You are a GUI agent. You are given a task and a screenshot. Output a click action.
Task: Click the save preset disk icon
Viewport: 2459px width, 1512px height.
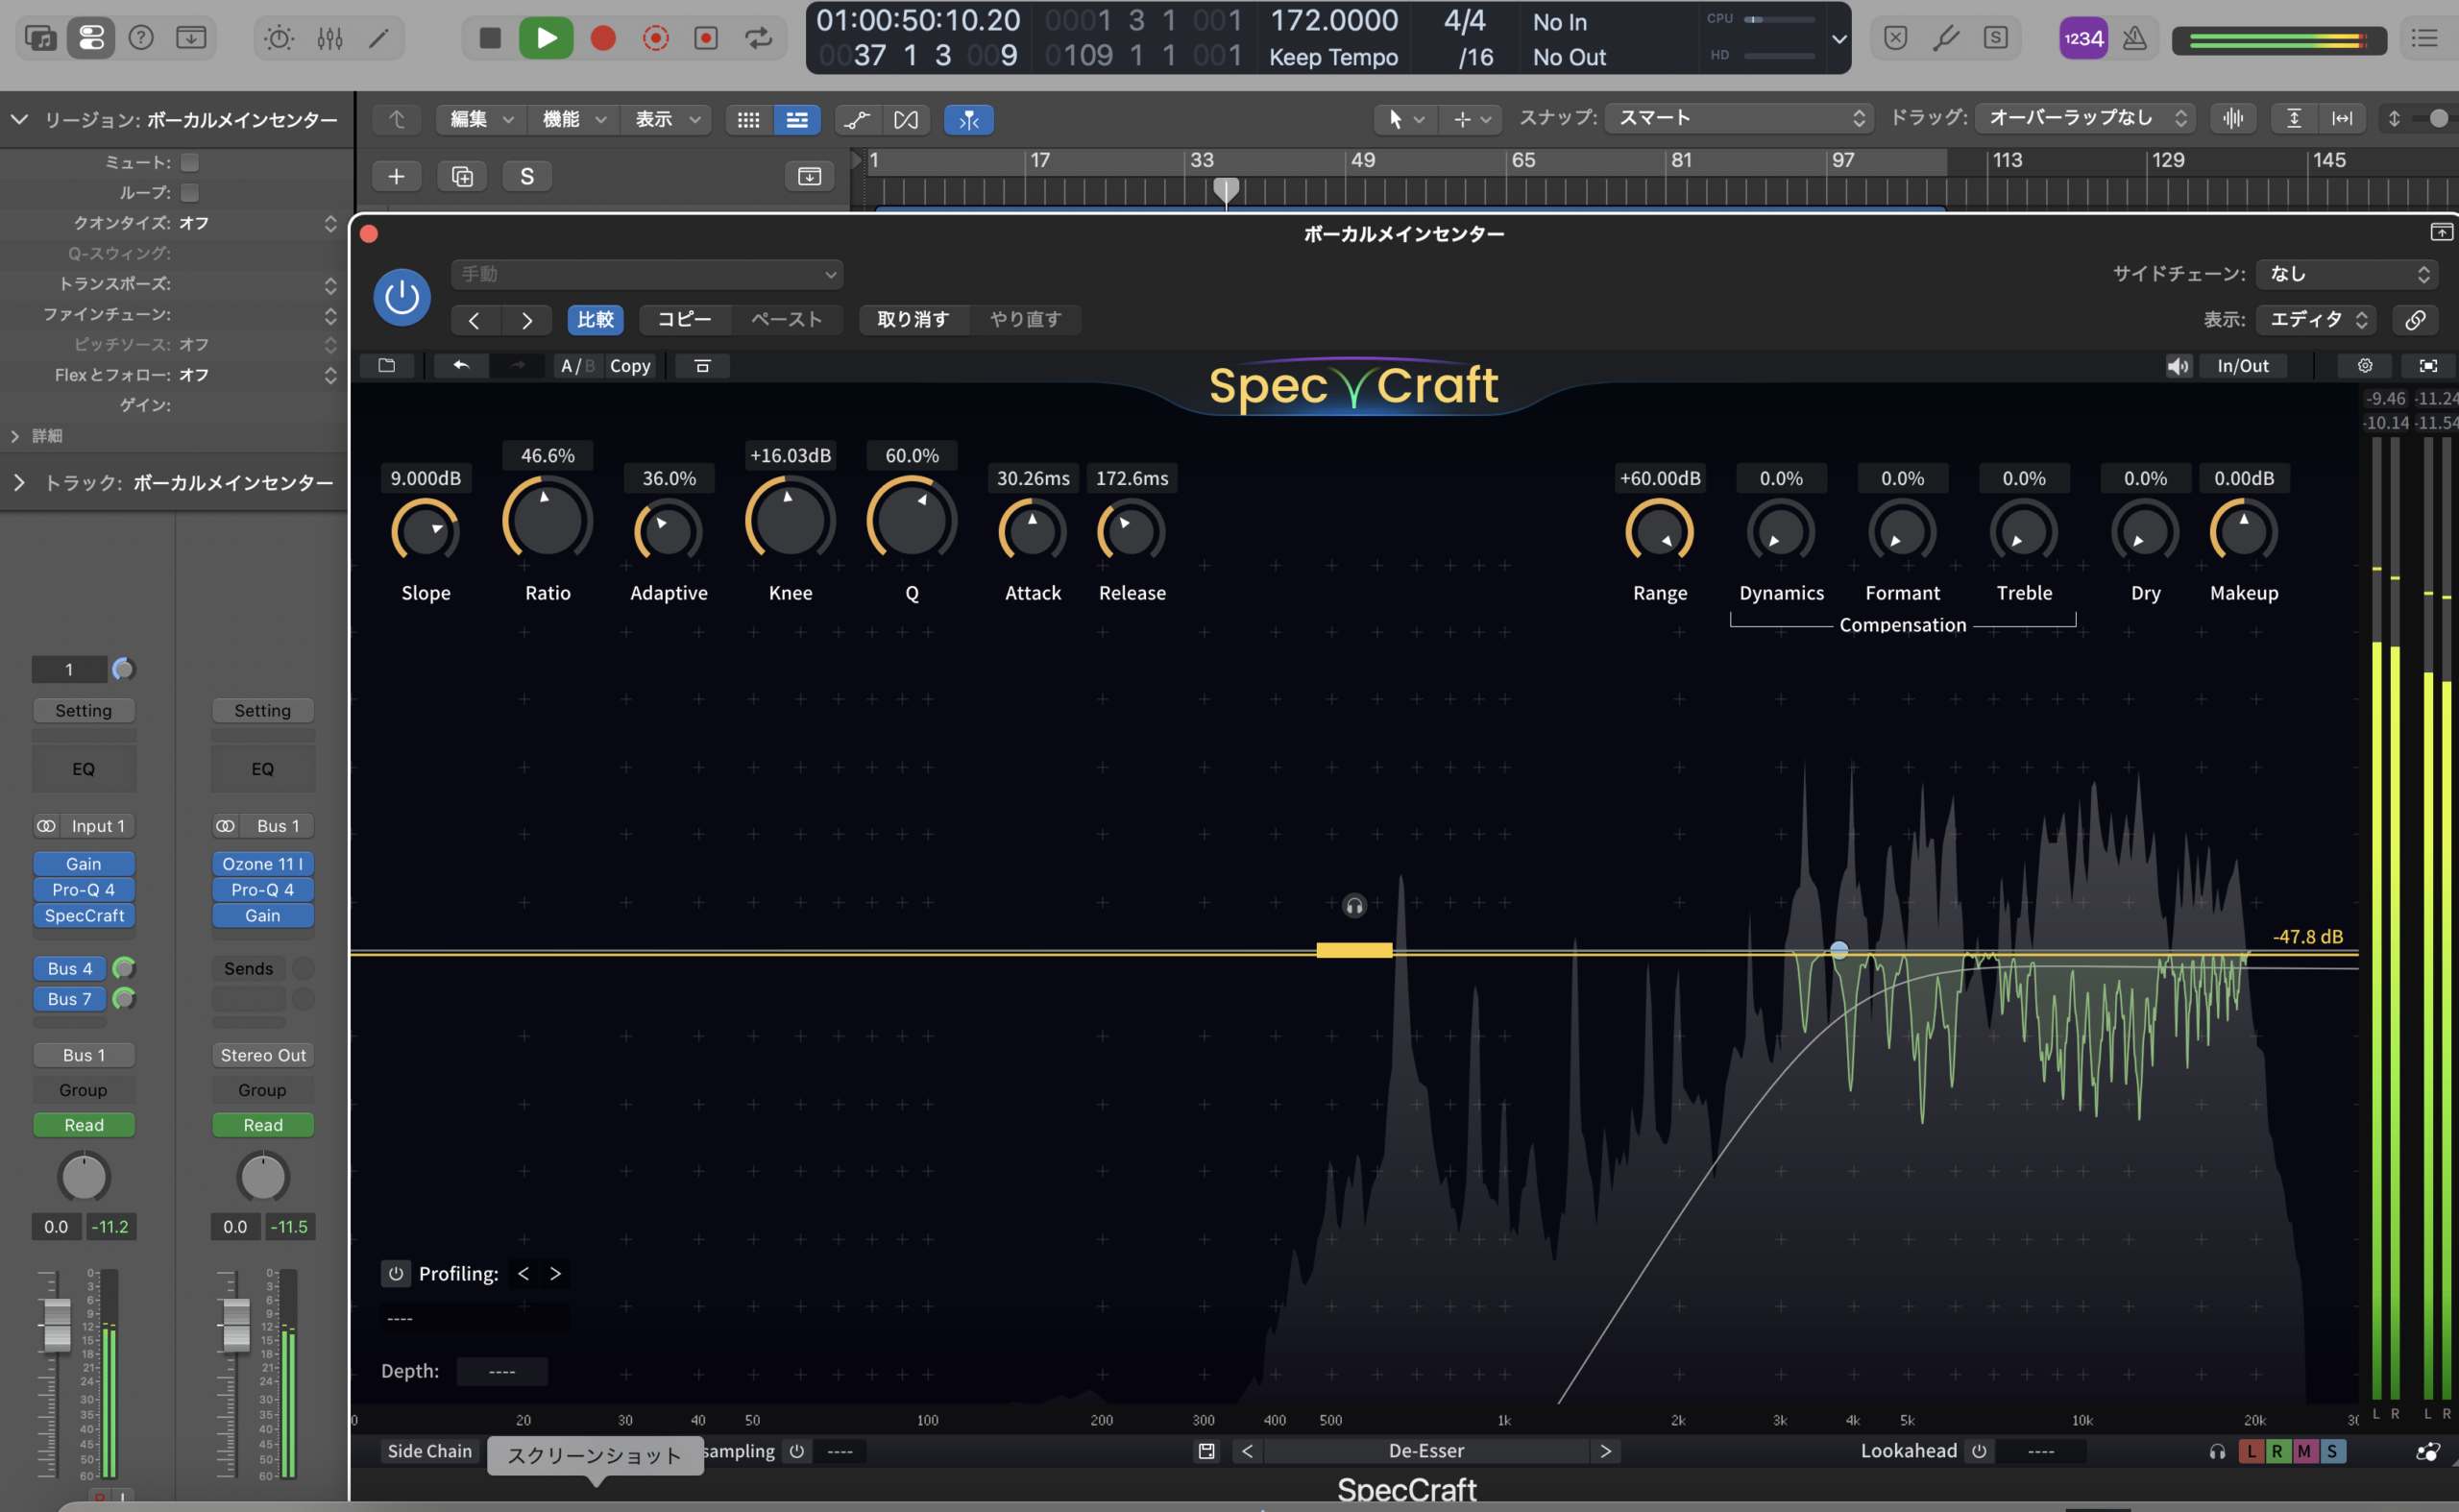pos(1207,1451)
